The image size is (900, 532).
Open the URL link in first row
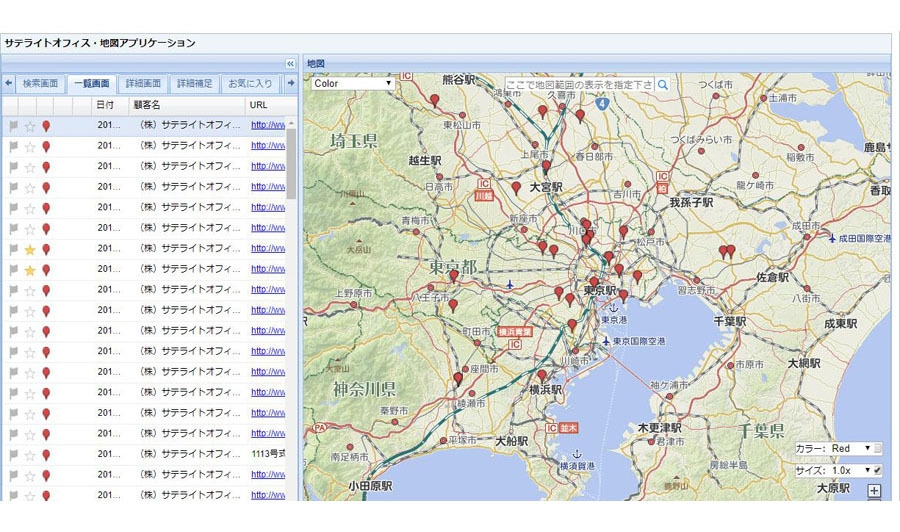click(x=268, y=126)
